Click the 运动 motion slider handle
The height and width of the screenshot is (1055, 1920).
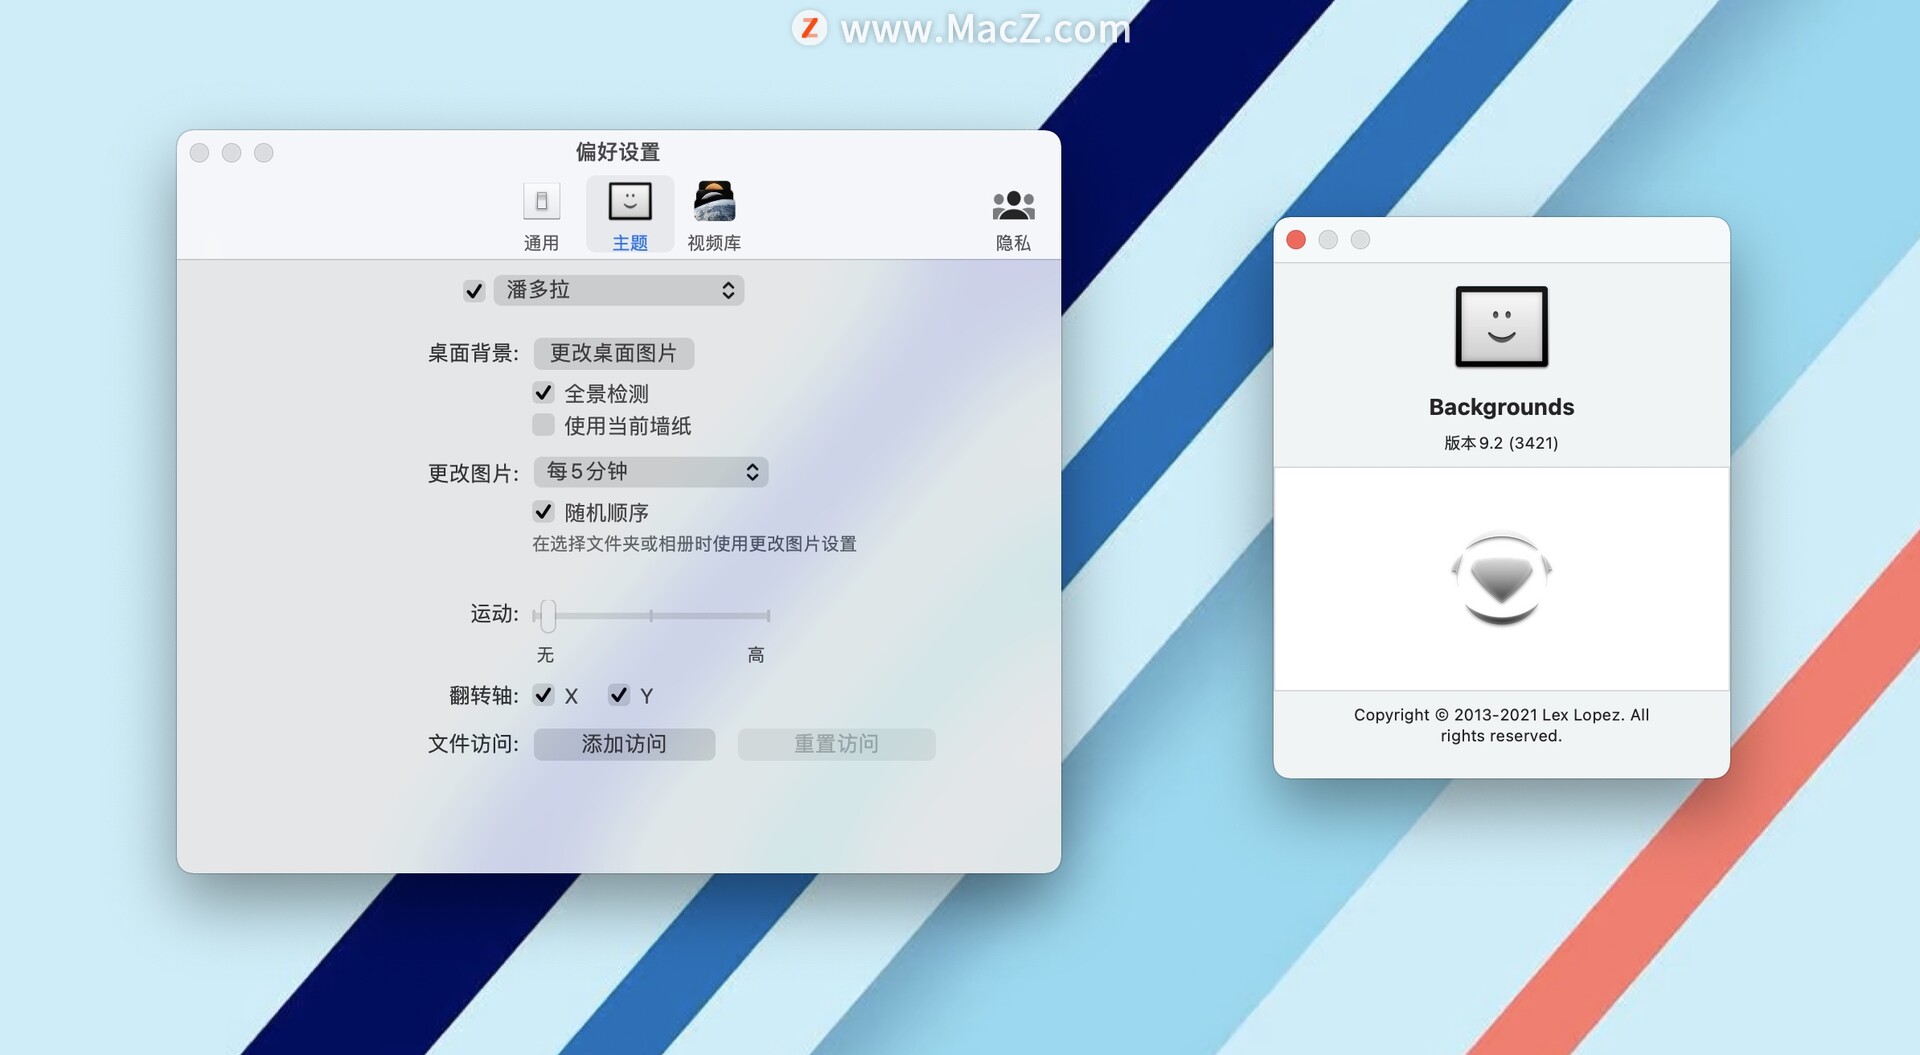click(x=547, y=616)
